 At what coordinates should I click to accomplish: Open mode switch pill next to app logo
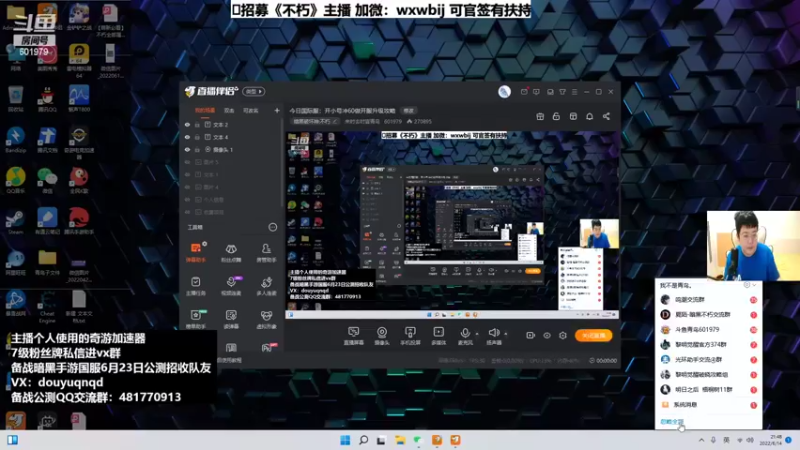click(x=254, y=91)
